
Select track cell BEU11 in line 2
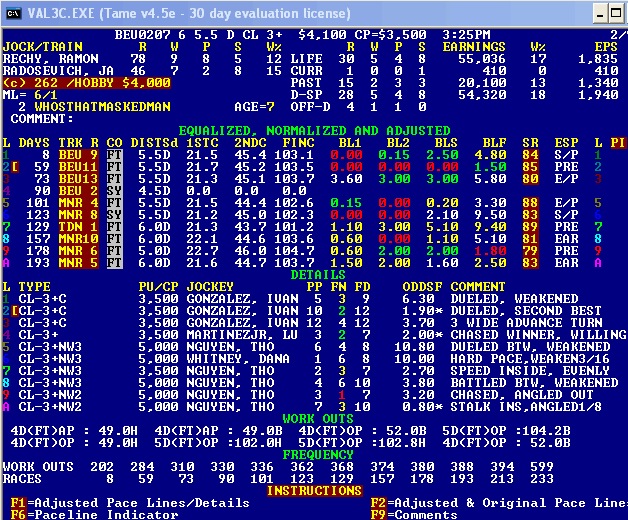point(78,167)
